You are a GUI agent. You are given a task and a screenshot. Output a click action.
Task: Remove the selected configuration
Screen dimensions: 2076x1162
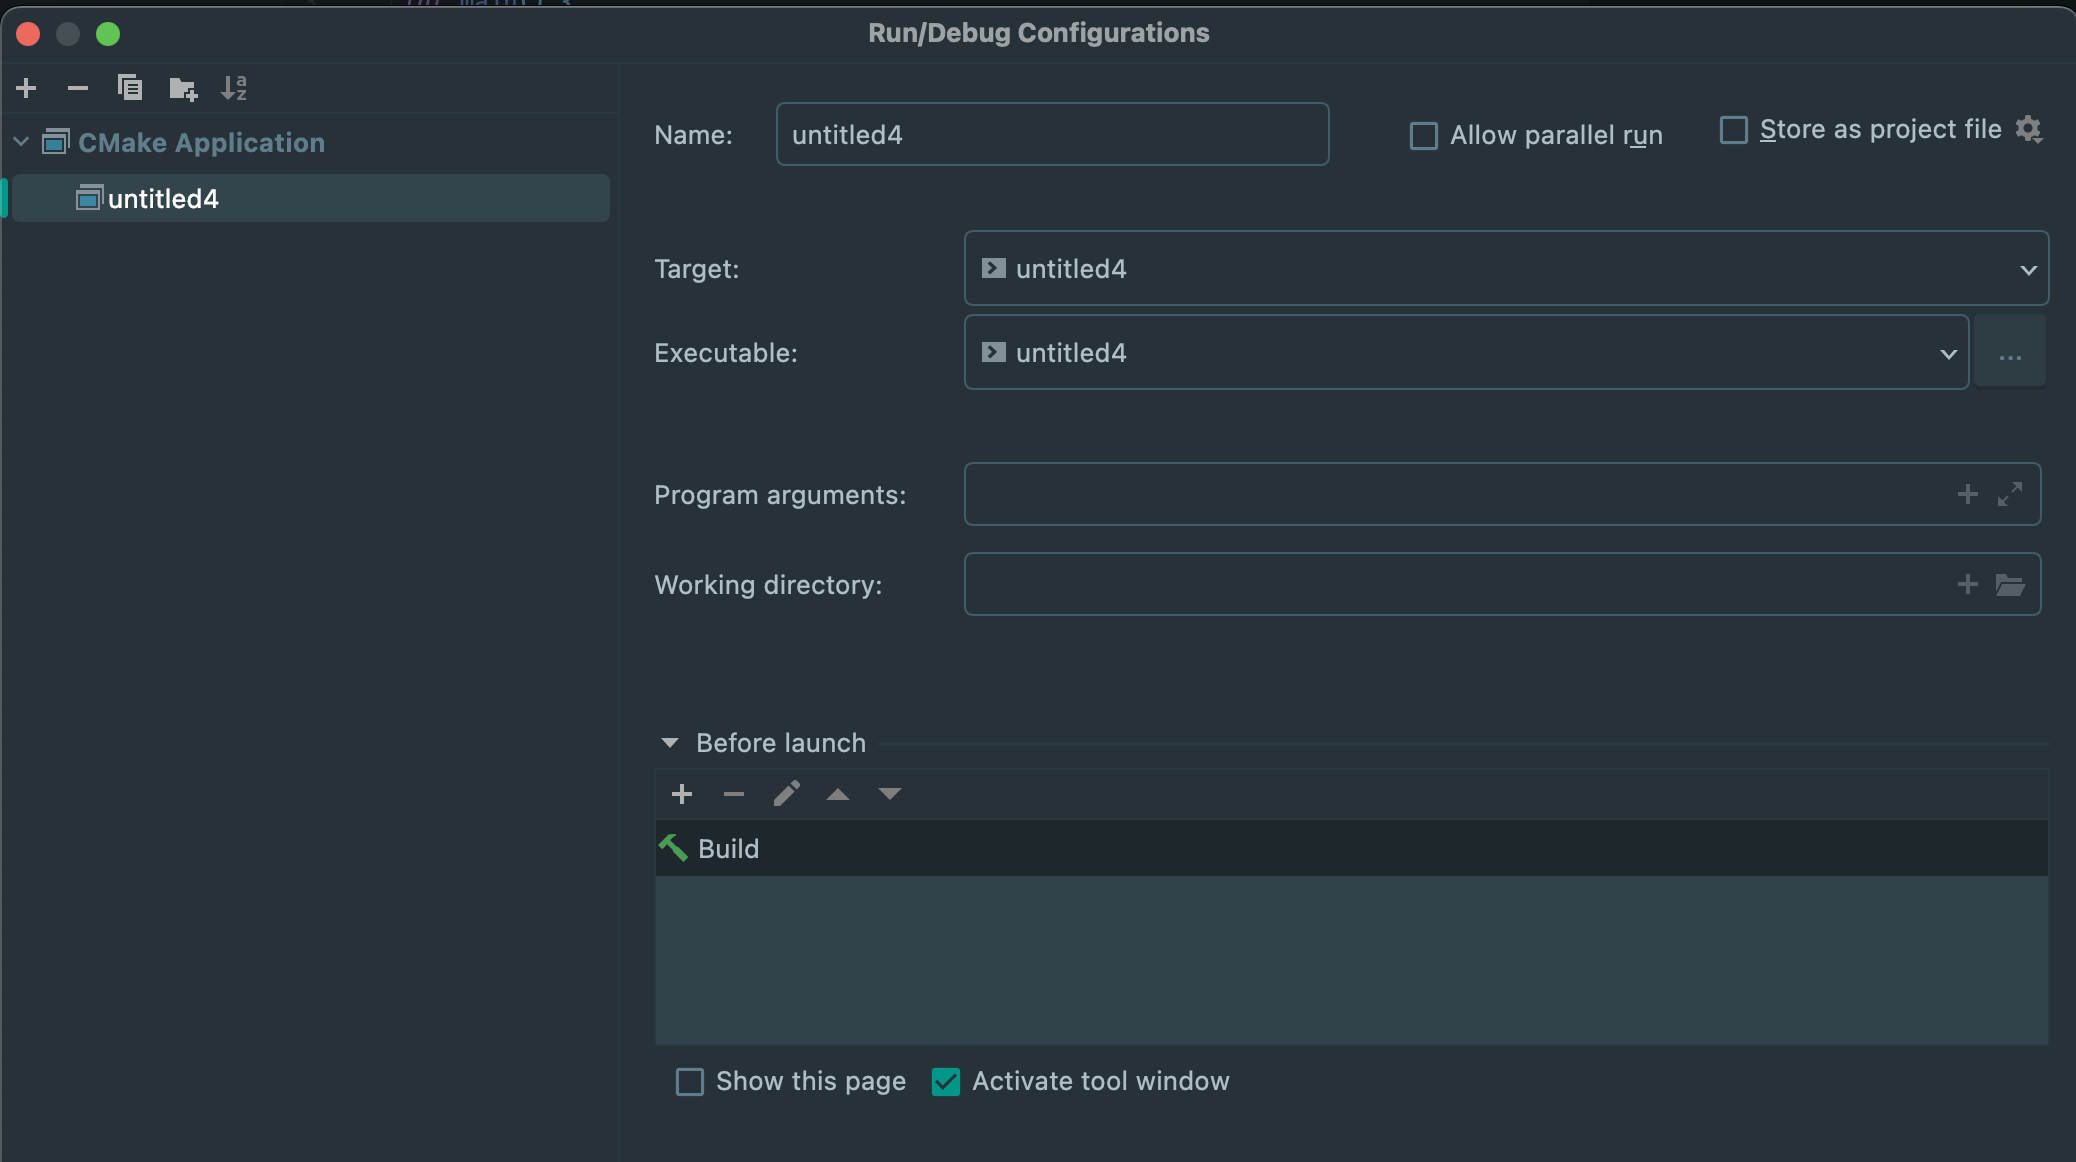78,88
